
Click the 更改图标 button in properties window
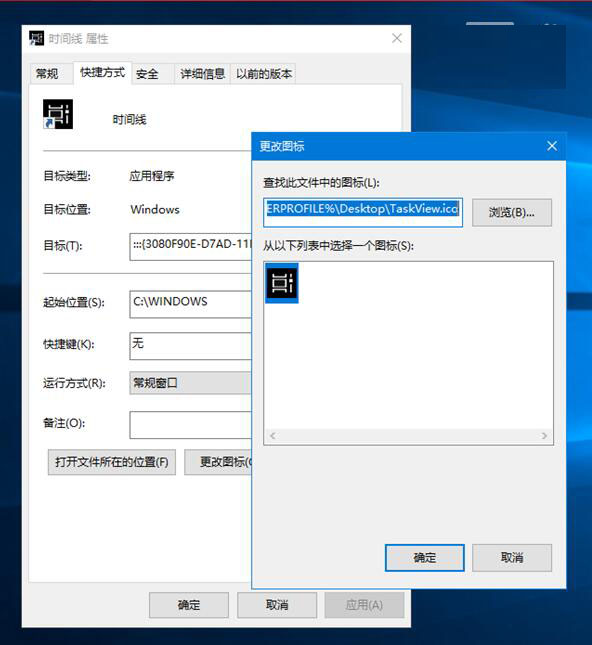click(218, 462)
